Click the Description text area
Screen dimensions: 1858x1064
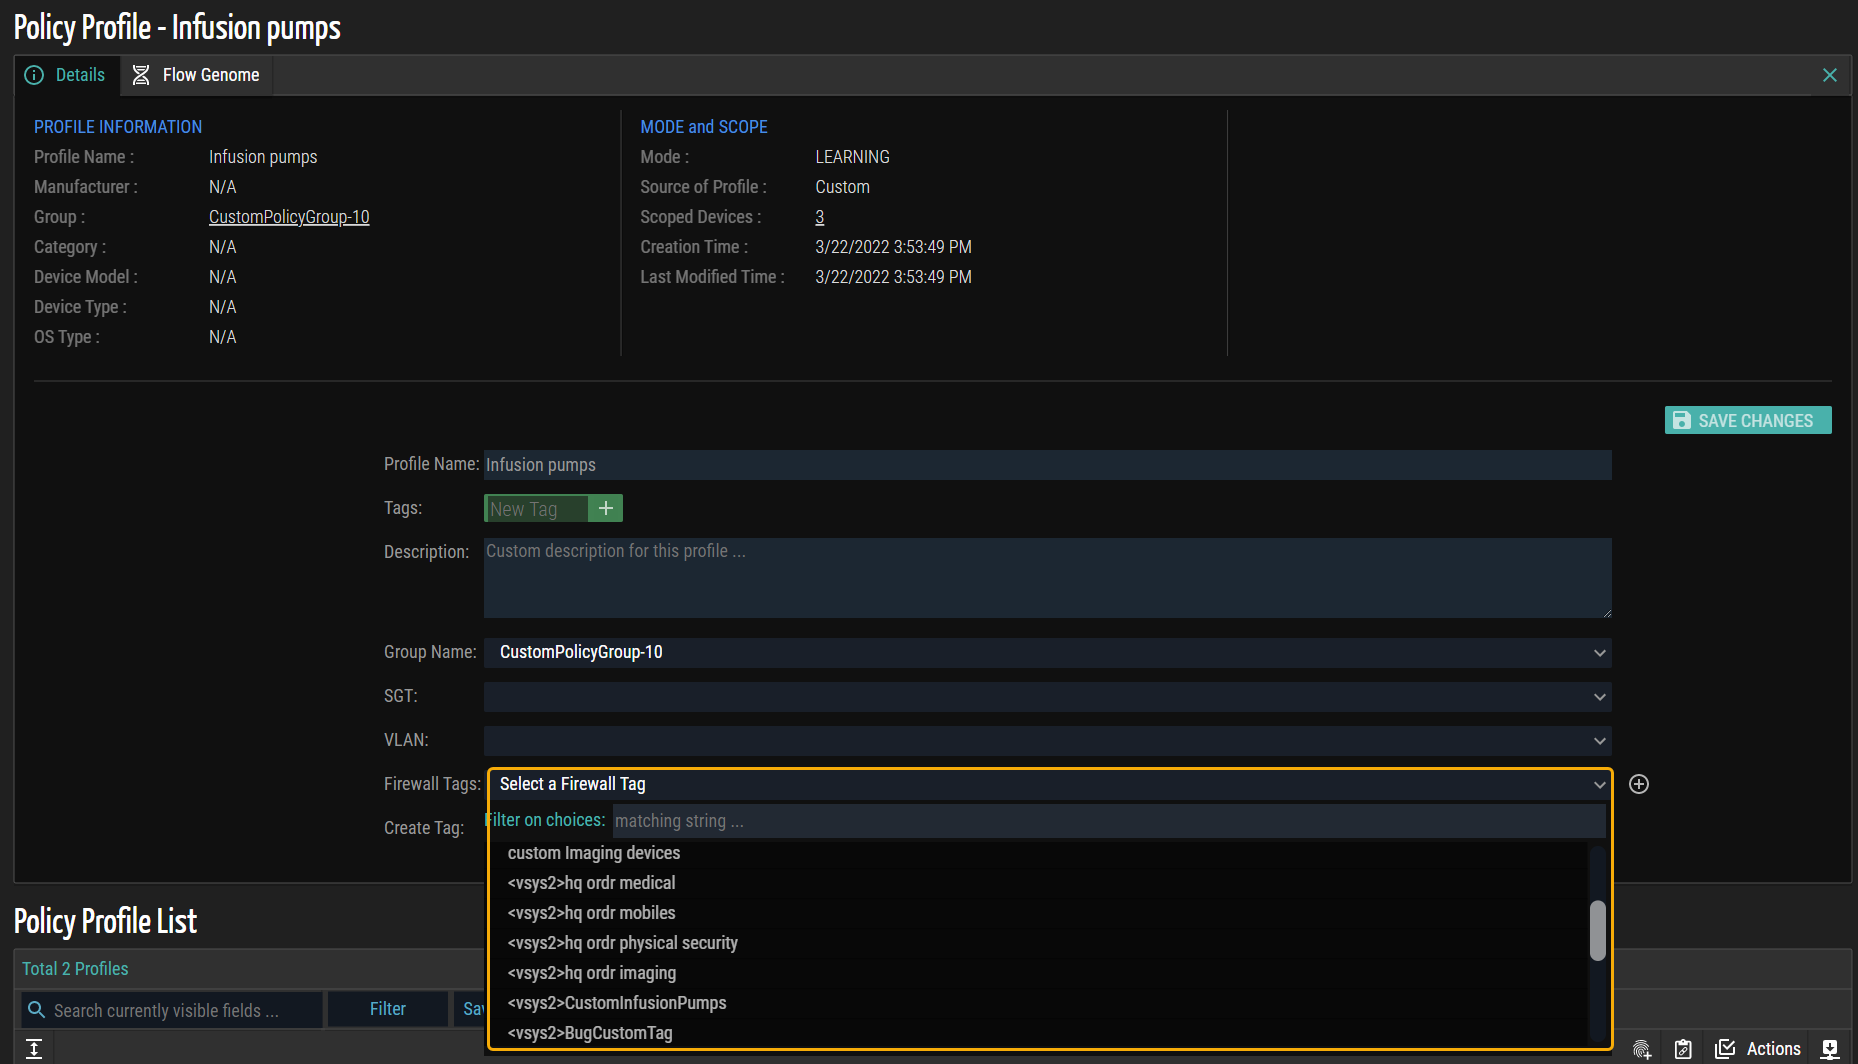pos(1046,578)
